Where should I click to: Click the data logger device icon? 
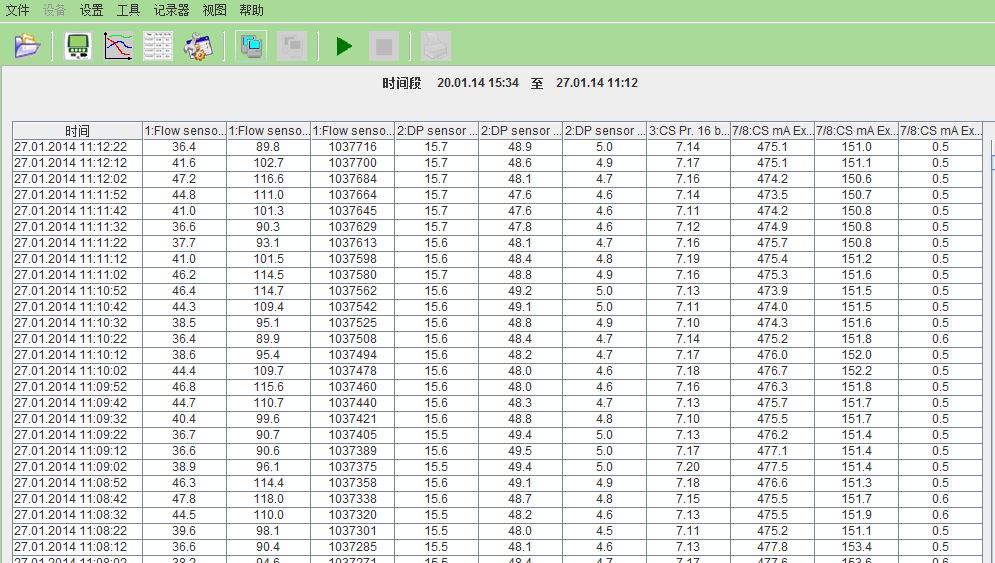tap(78, 46)
